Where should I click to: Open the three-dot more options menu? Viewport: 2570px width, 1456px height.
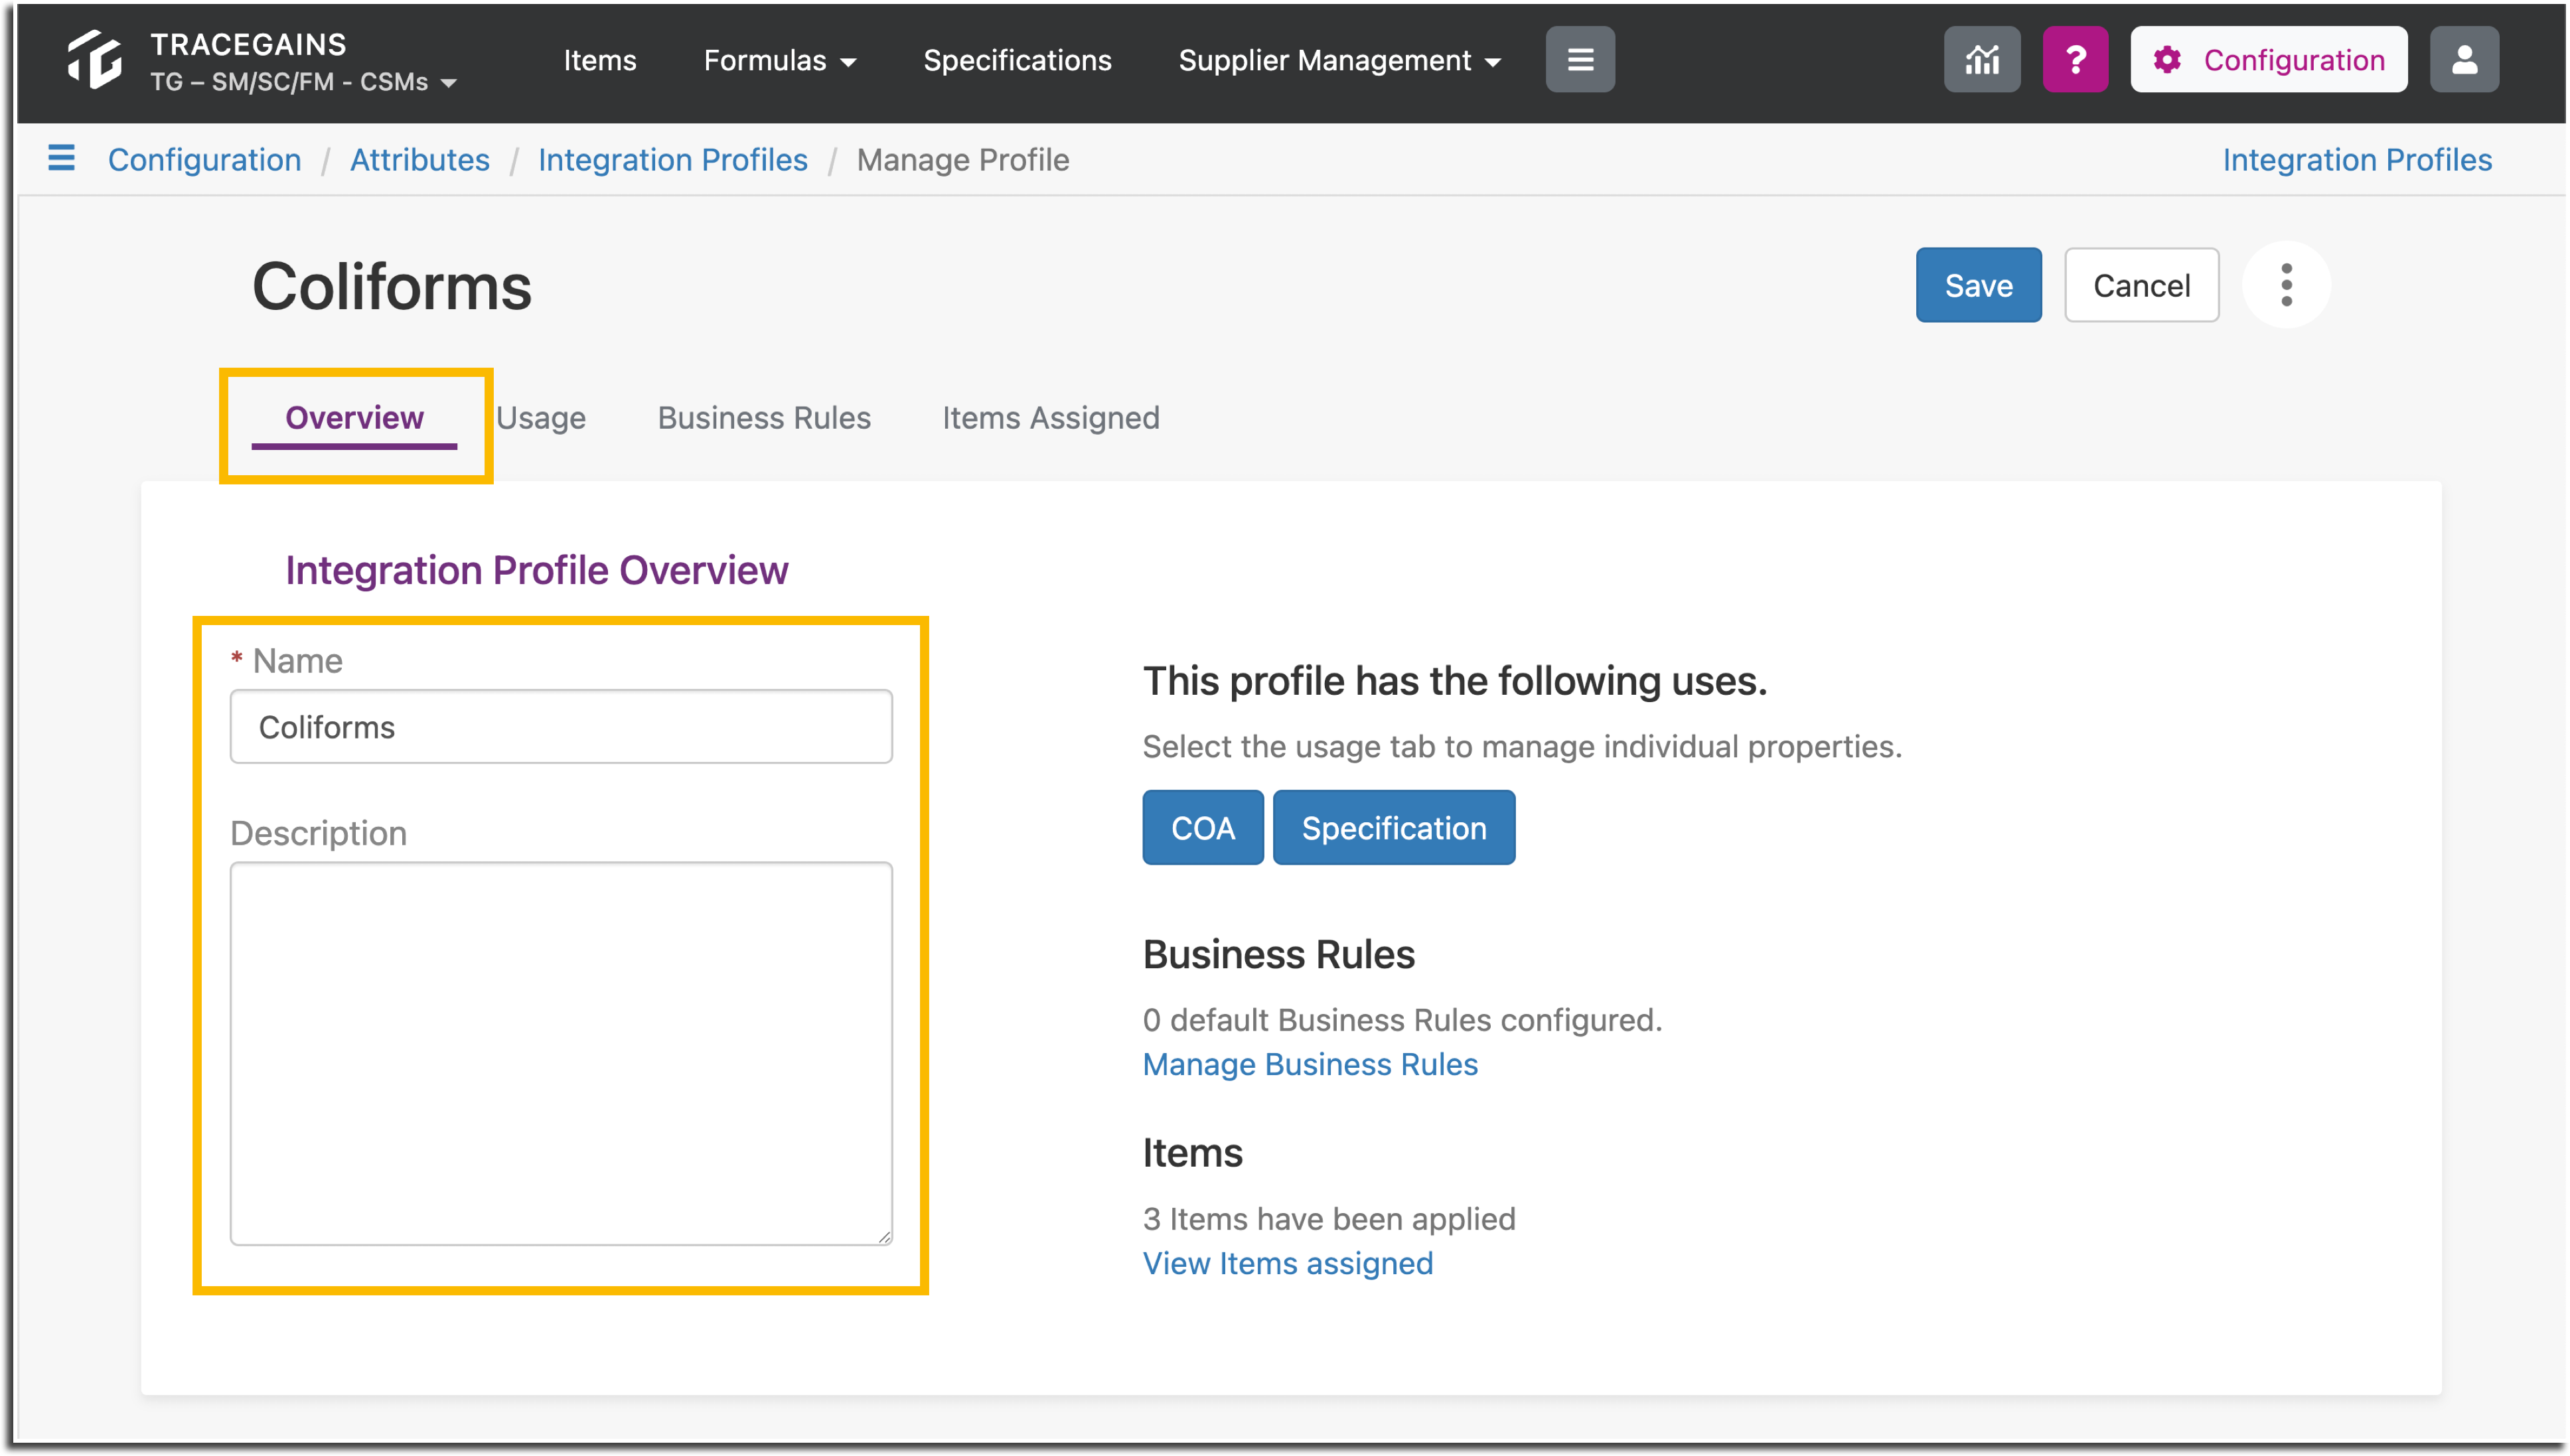click(x=2286, y=285)
